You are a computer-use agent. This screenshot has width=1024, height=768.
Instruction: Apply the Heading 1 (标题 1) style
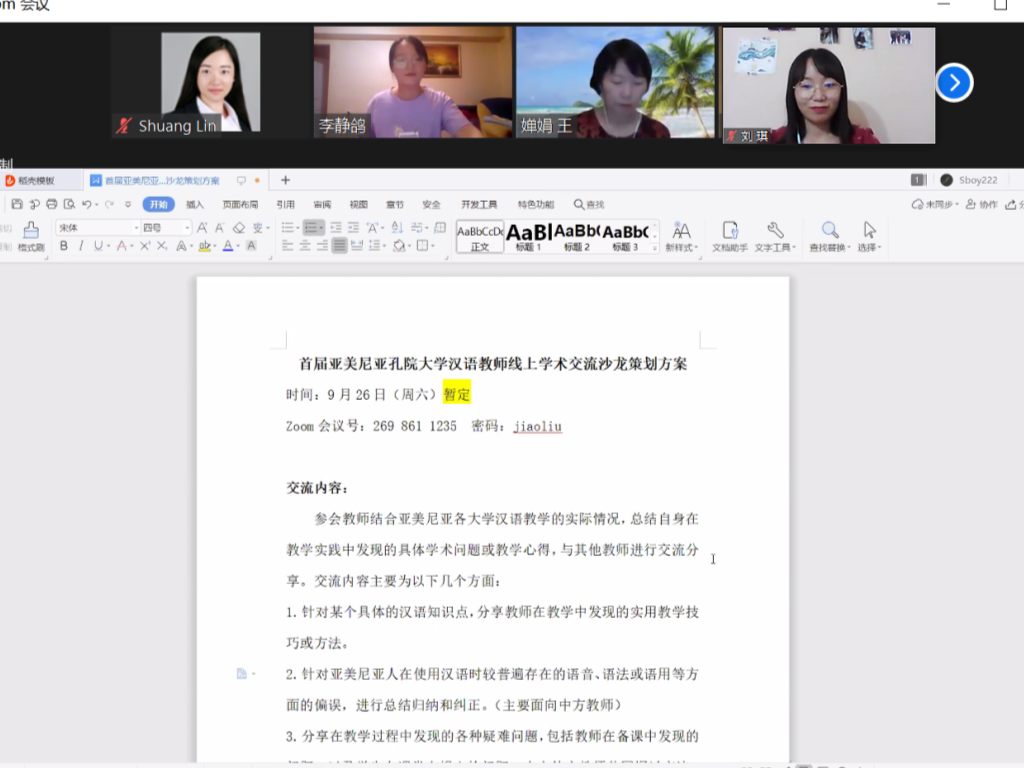[x=528, y=237]
